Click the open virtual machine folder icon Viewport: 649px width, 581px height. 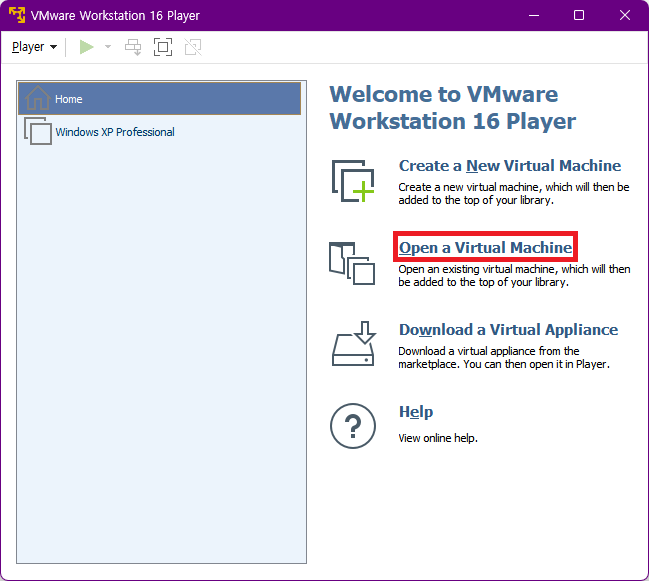tap(352, 264)
